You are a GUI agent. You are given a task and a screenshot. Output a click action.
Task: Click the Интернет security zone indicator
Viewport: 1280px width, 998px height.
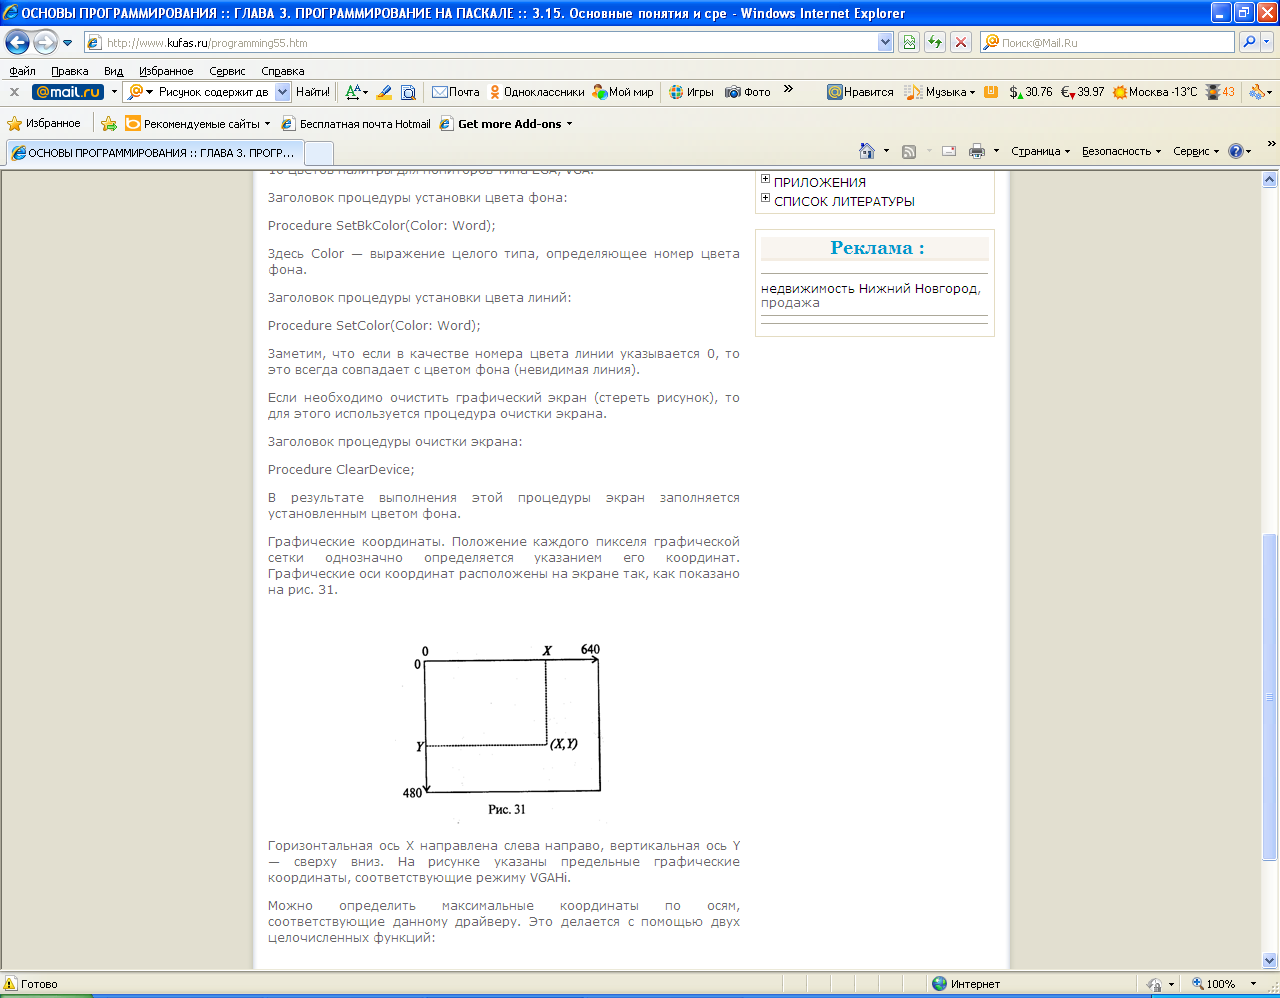coord(966,984)
